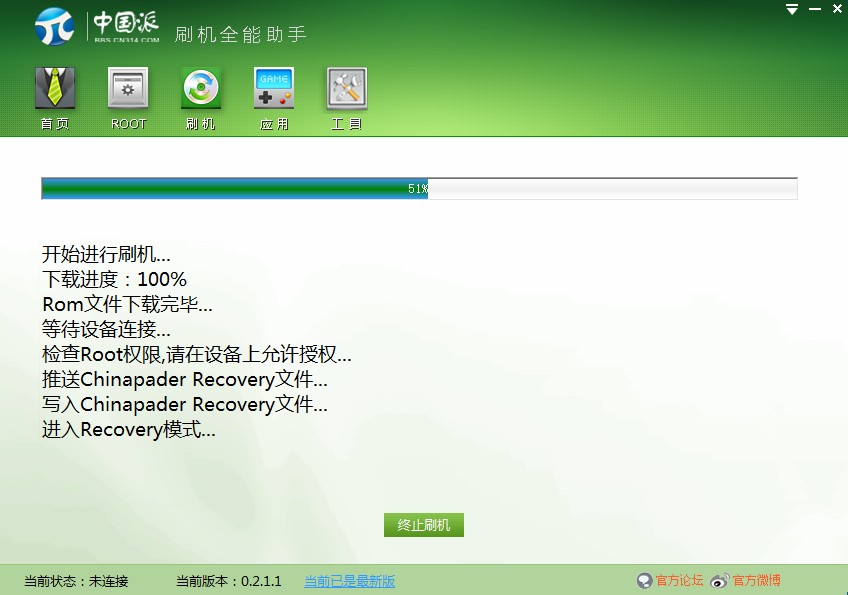Click the 当前版本：0.2.1.1 version text
Image resolution: width=848 pixels, height=595 pixels.
coord(229,581)
